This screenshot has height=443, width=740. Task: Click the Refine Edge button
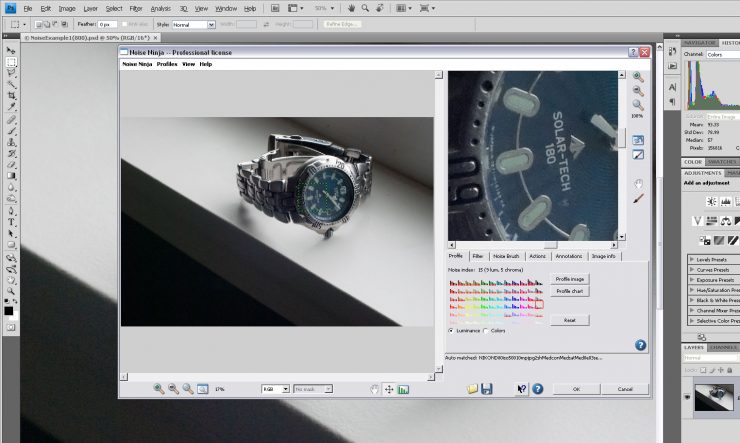tap(342, 24)
